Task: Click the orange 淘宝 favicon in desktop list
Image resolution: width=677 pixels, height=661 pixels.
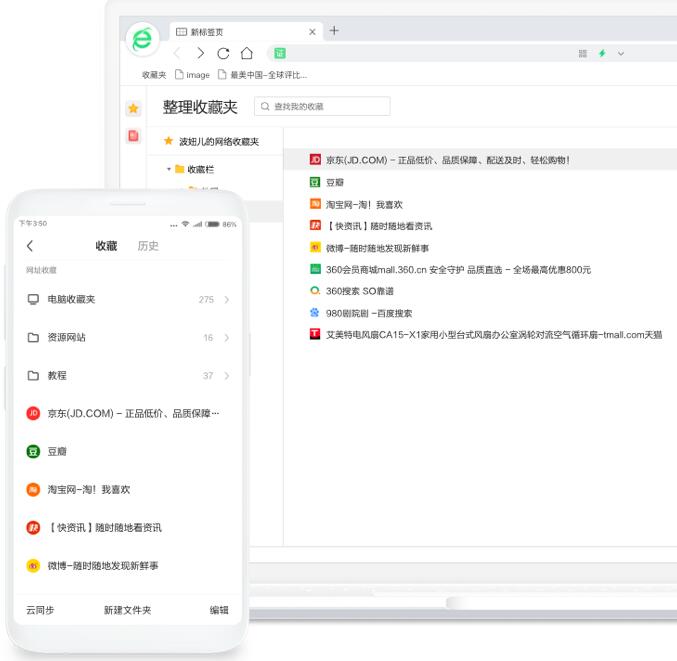Action: [x=315, y=204]
